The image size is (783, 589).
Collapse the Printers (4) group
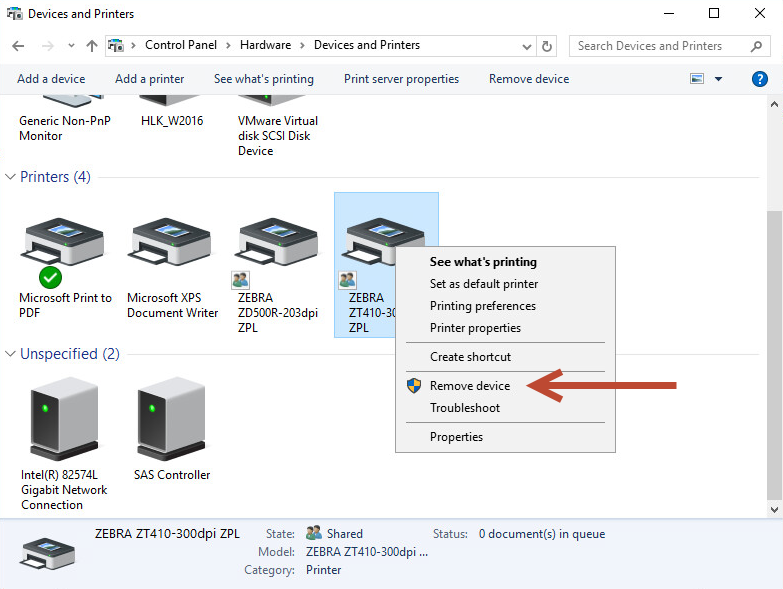point(10,177)
